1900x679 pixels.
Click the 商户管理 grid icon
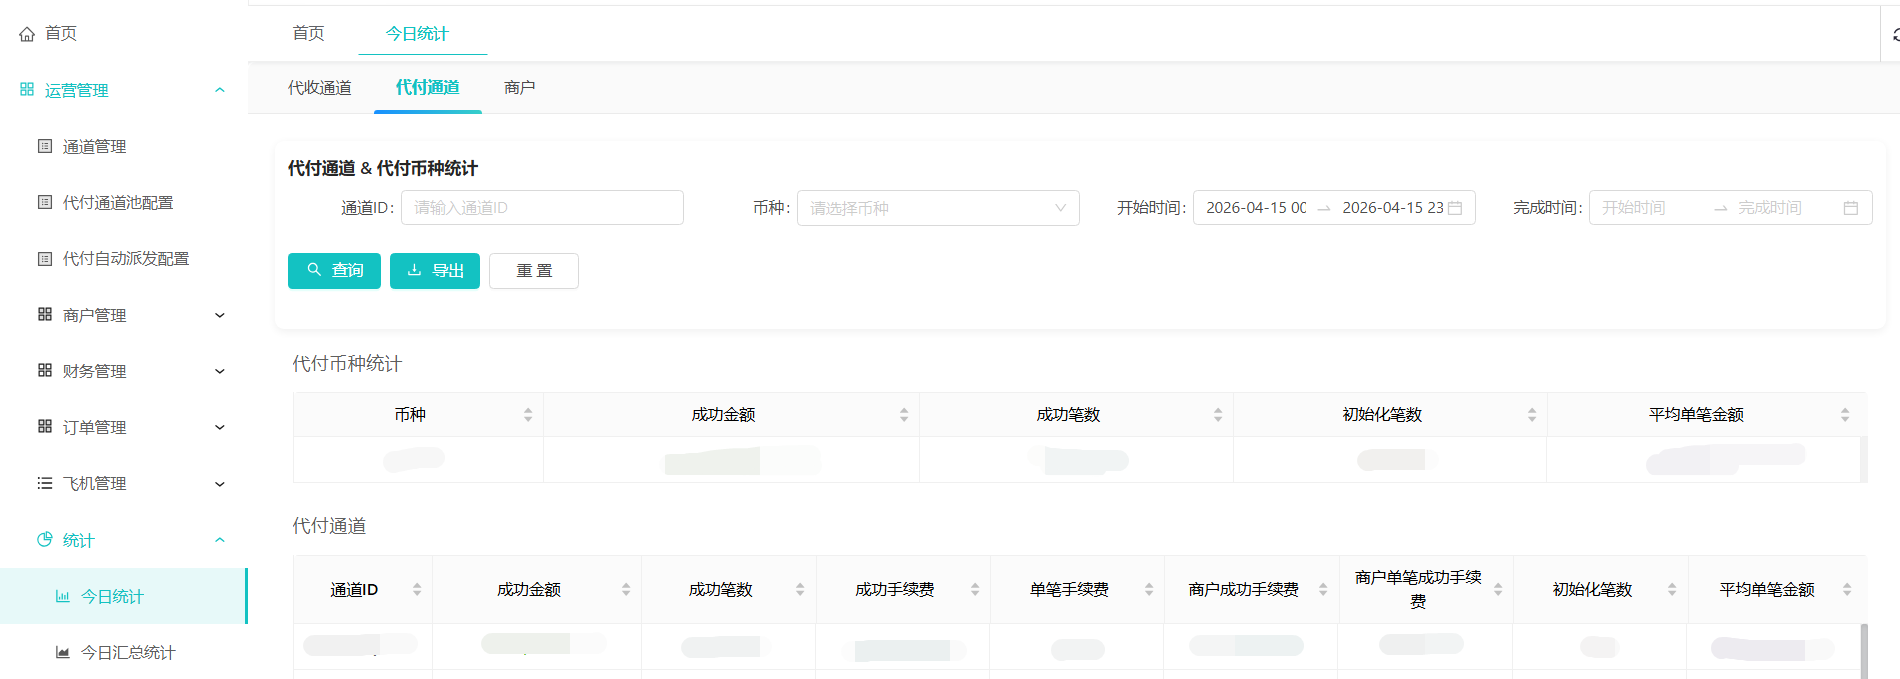(x=45, y=314)
